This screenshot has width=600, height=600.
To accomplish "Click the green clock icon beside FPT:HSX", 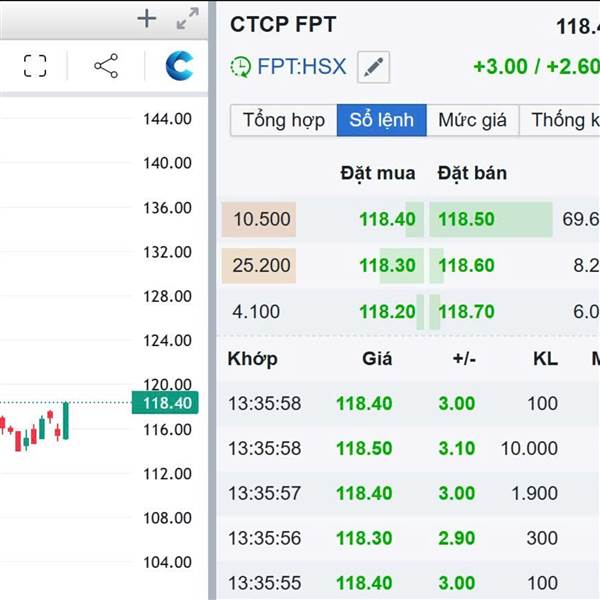I will (241, 67).
